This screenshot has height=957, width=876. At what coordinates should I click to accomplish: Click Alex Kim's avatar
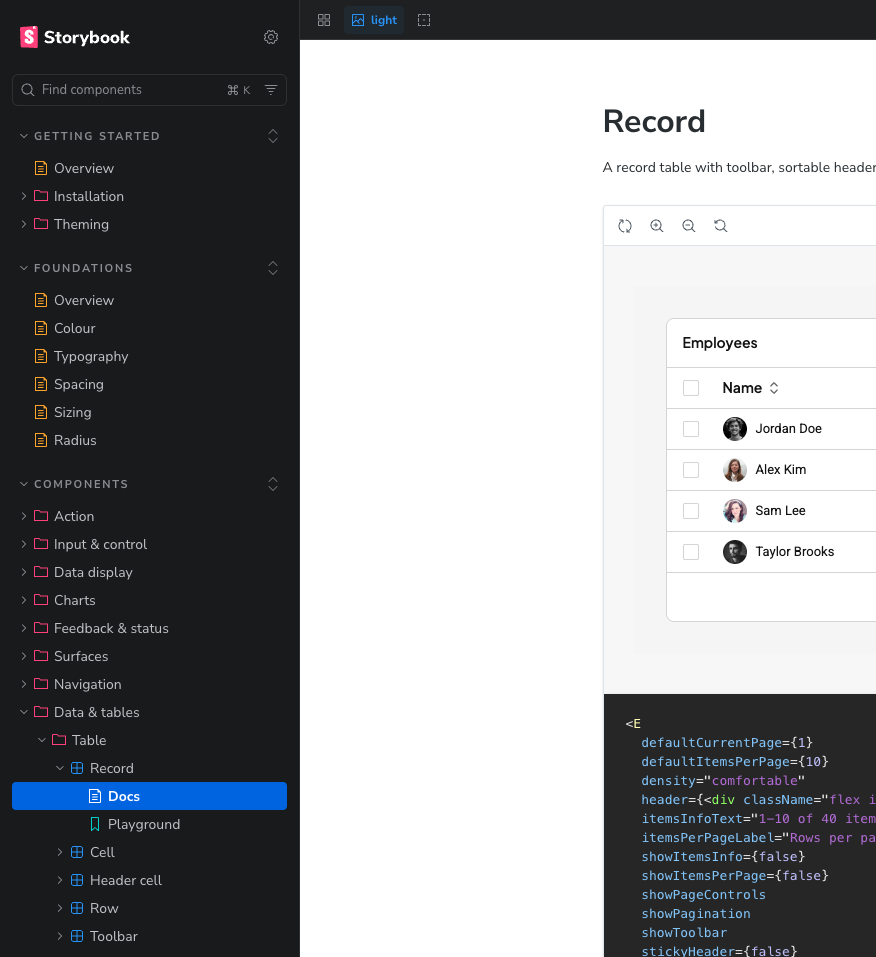(x=735, y=470)
